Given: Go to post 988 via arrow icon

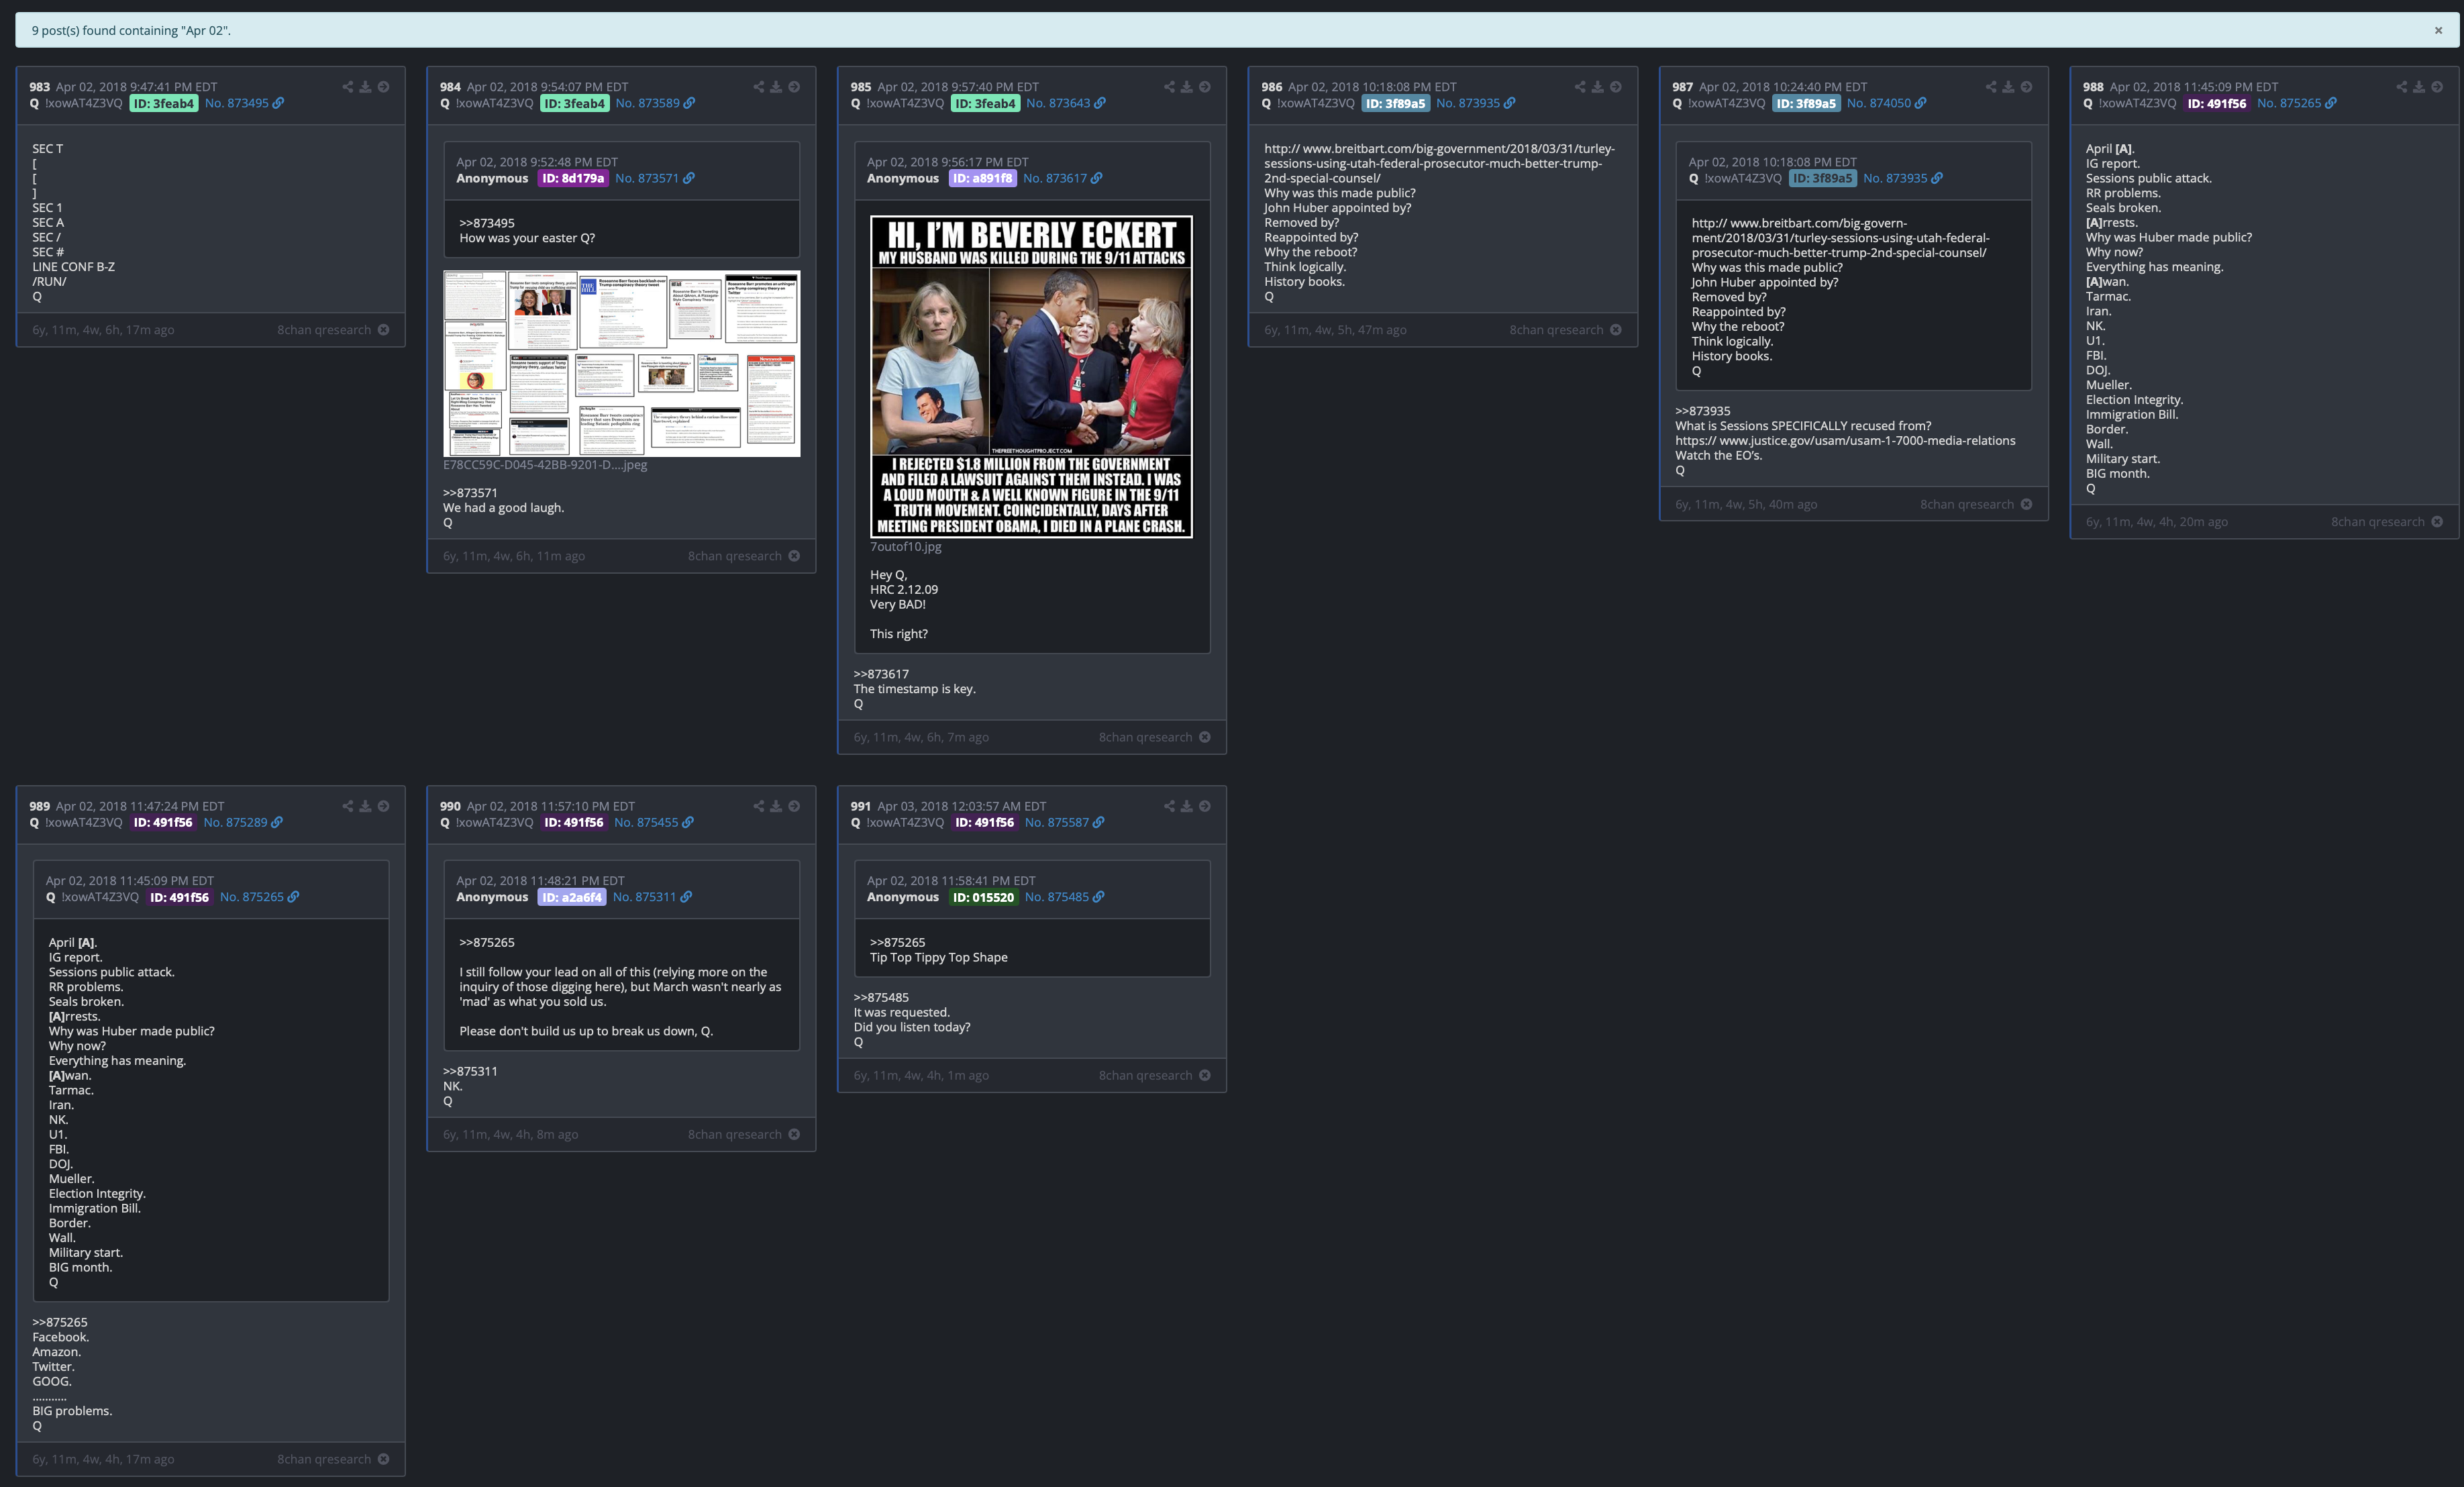Looking at the screenshot, I should [2437, 87].
